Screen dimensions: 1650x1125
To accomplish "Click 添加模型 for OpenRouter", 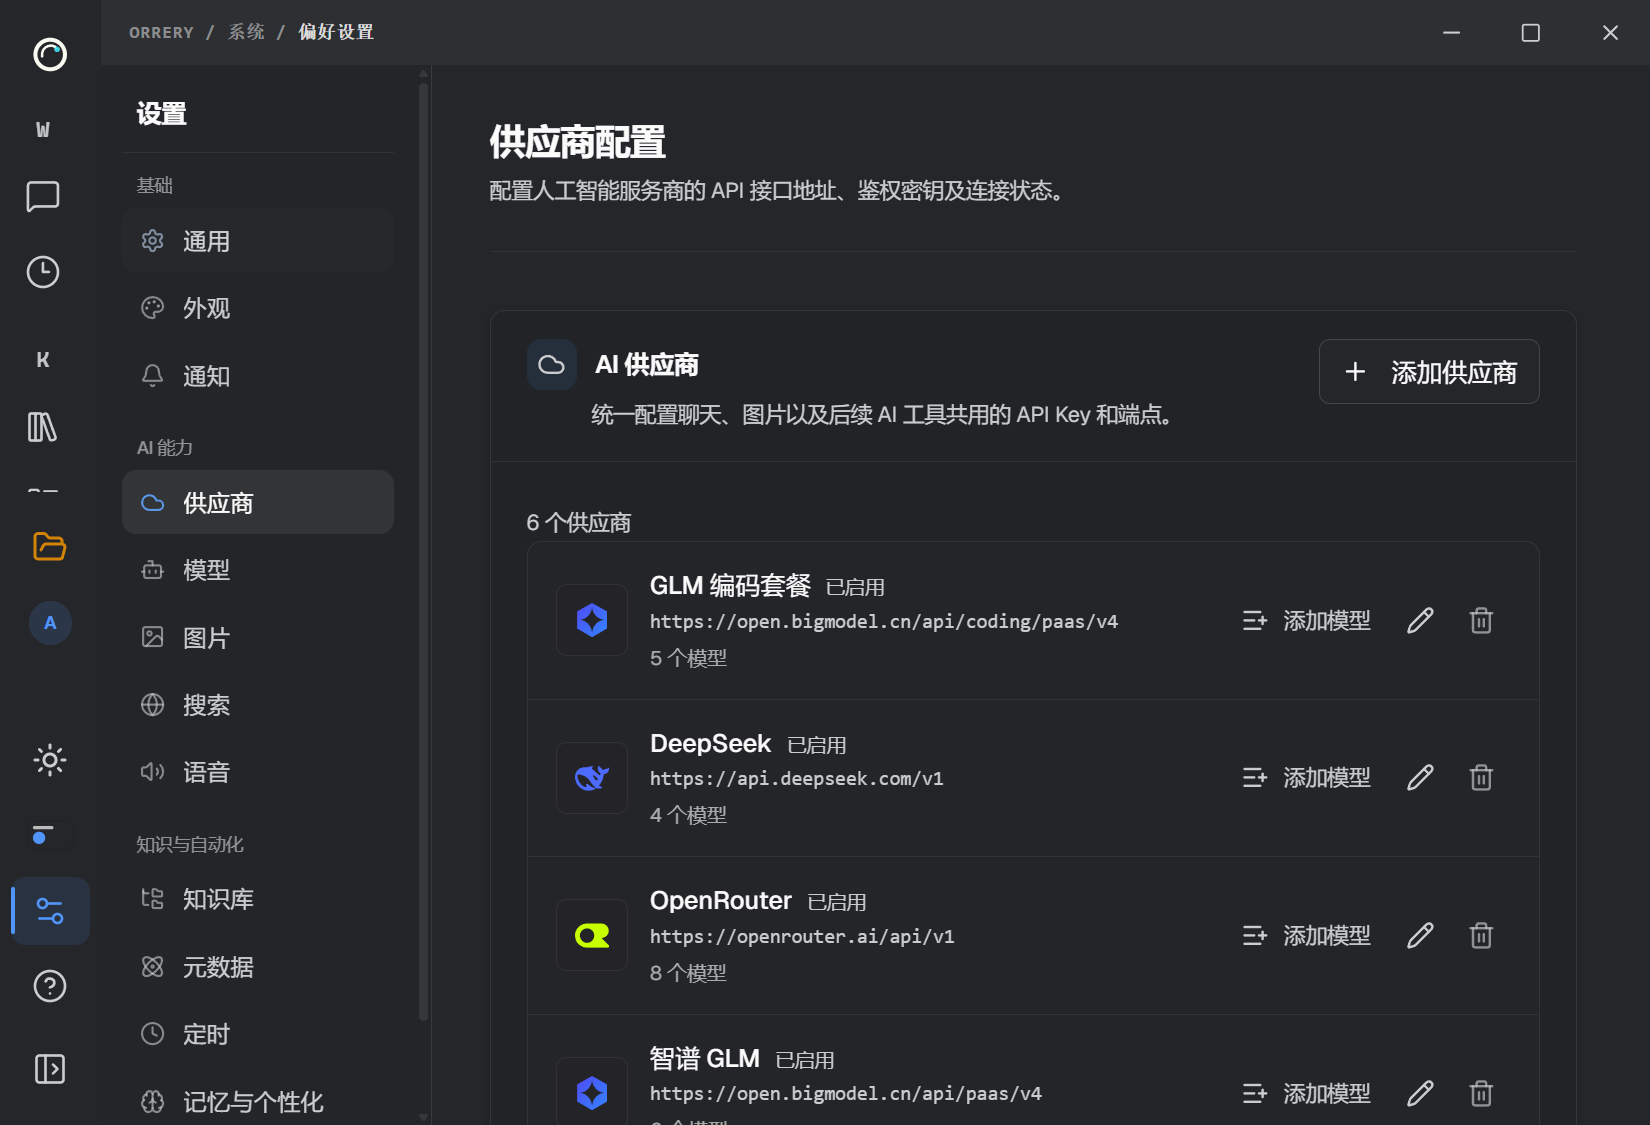I will (1306, 936).
